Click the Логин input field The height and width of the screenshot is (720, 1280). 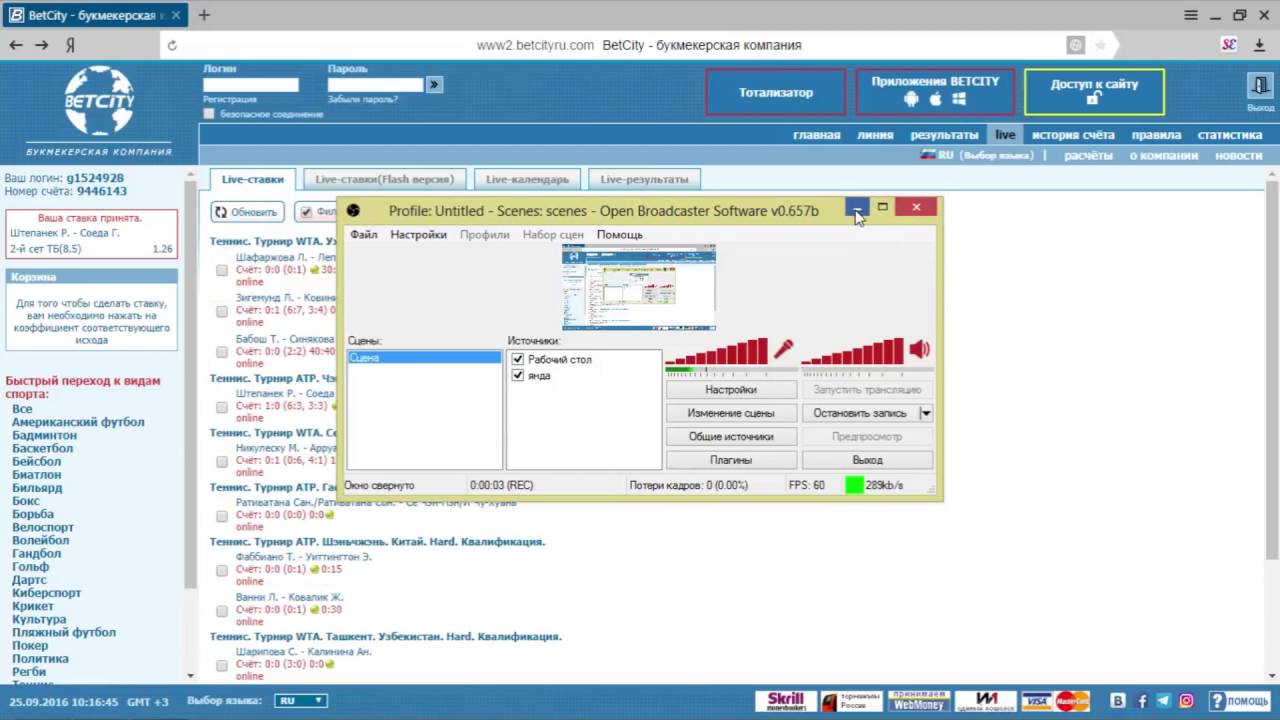pyautogui.click(x=251, y=85)
